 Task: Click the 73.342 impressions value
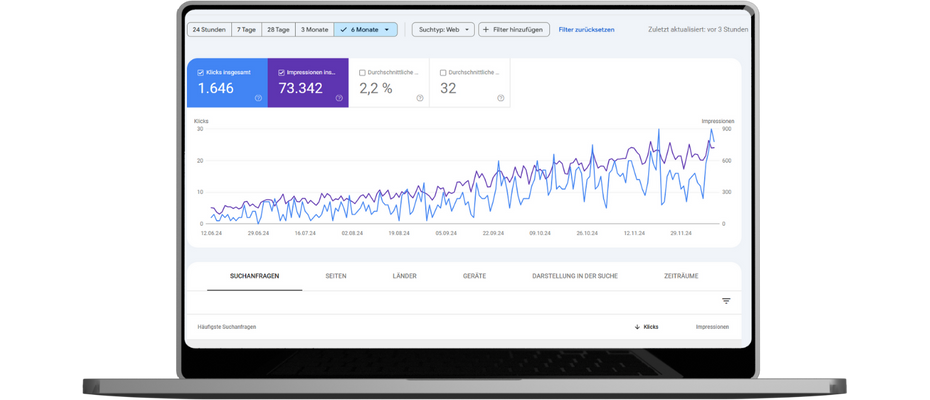point(301,88)
